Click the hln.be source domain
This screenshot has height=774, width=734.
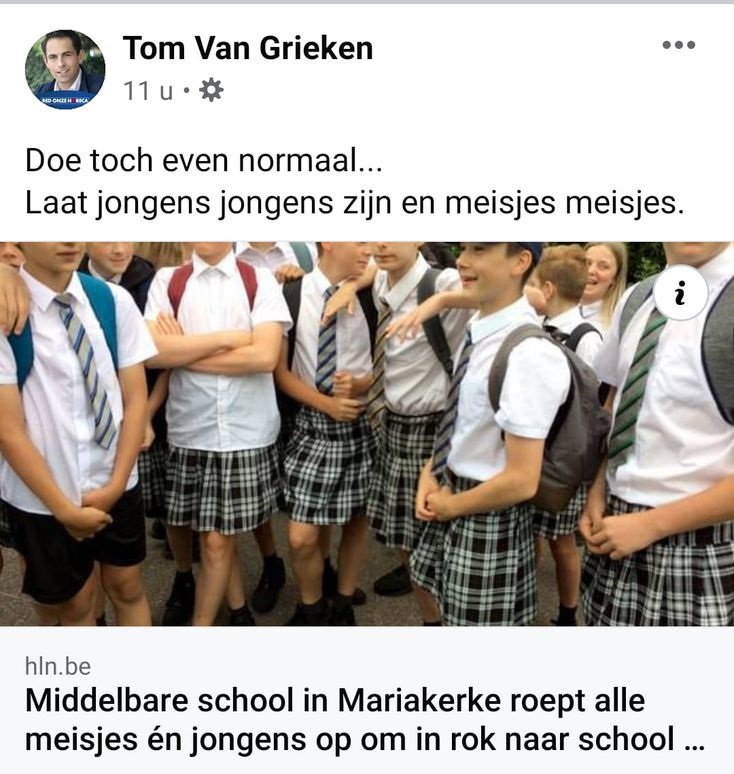(58, 666)
